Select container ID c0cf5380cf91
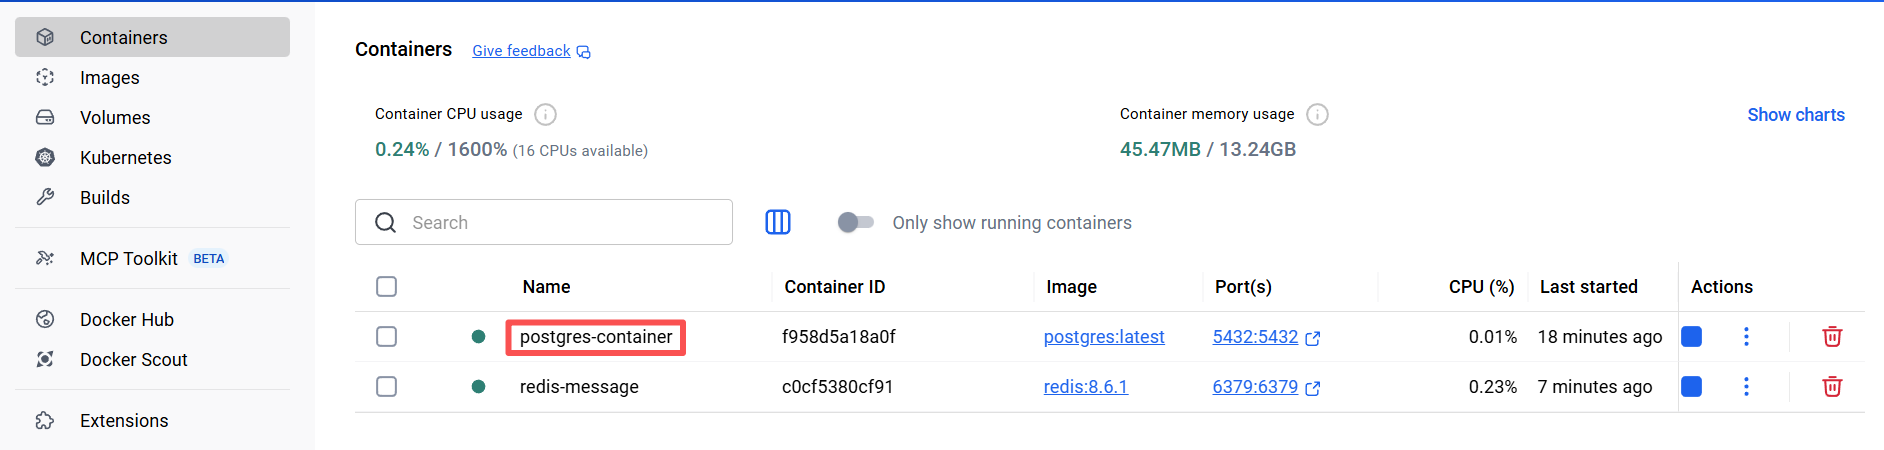 (837, 387)
